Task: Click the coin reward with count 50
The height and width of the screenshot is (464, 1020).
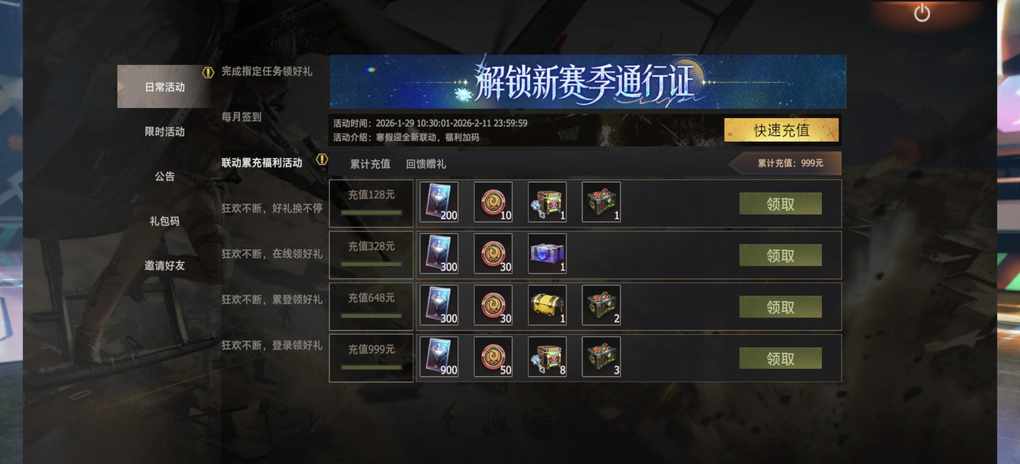Action: [493, 357]
